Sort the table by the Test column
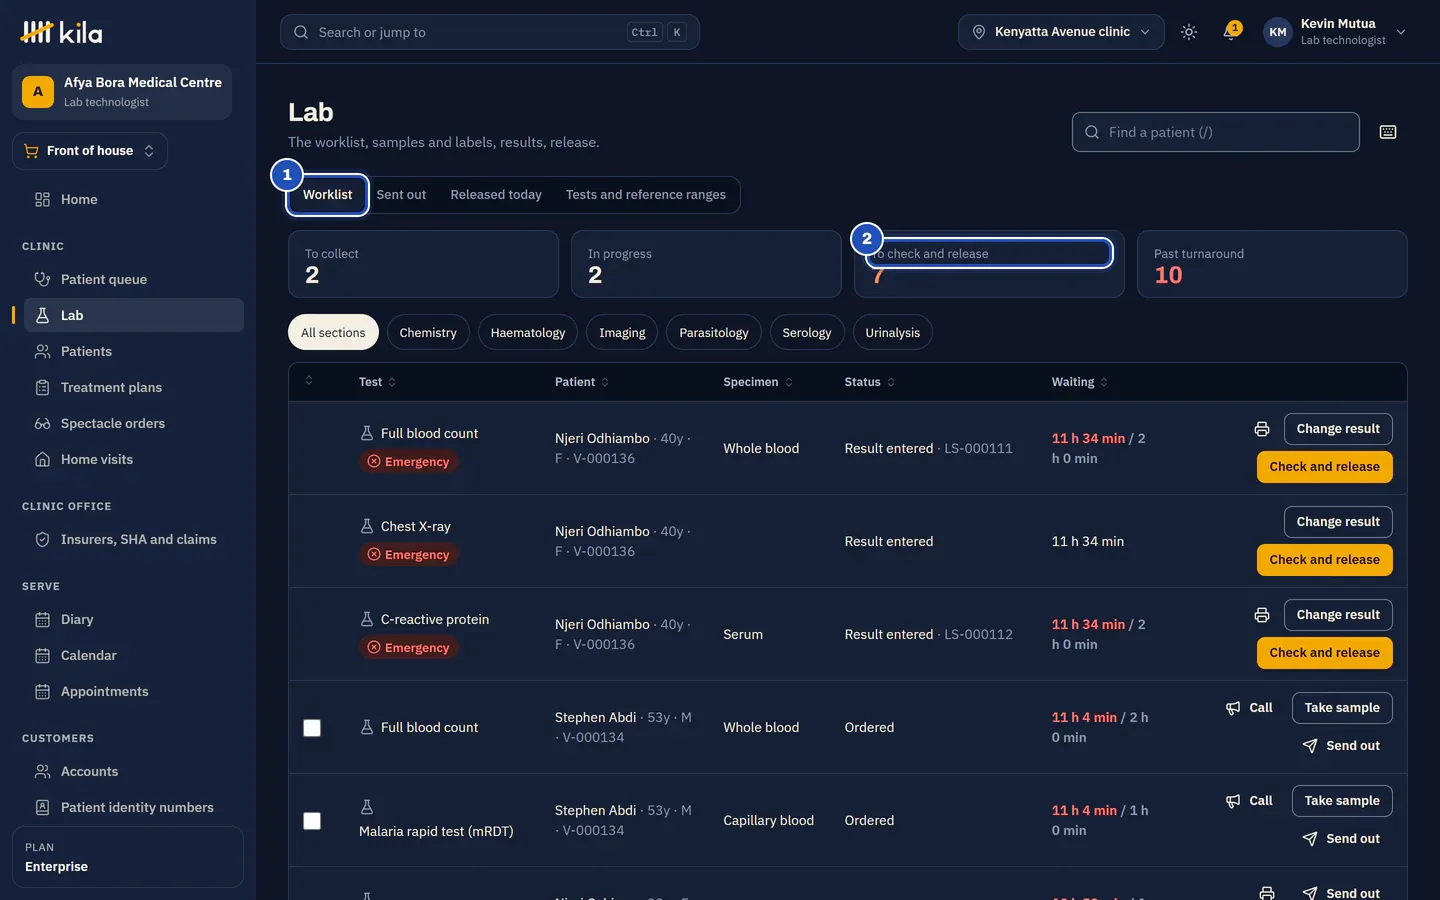 click(x=377, y=382)
